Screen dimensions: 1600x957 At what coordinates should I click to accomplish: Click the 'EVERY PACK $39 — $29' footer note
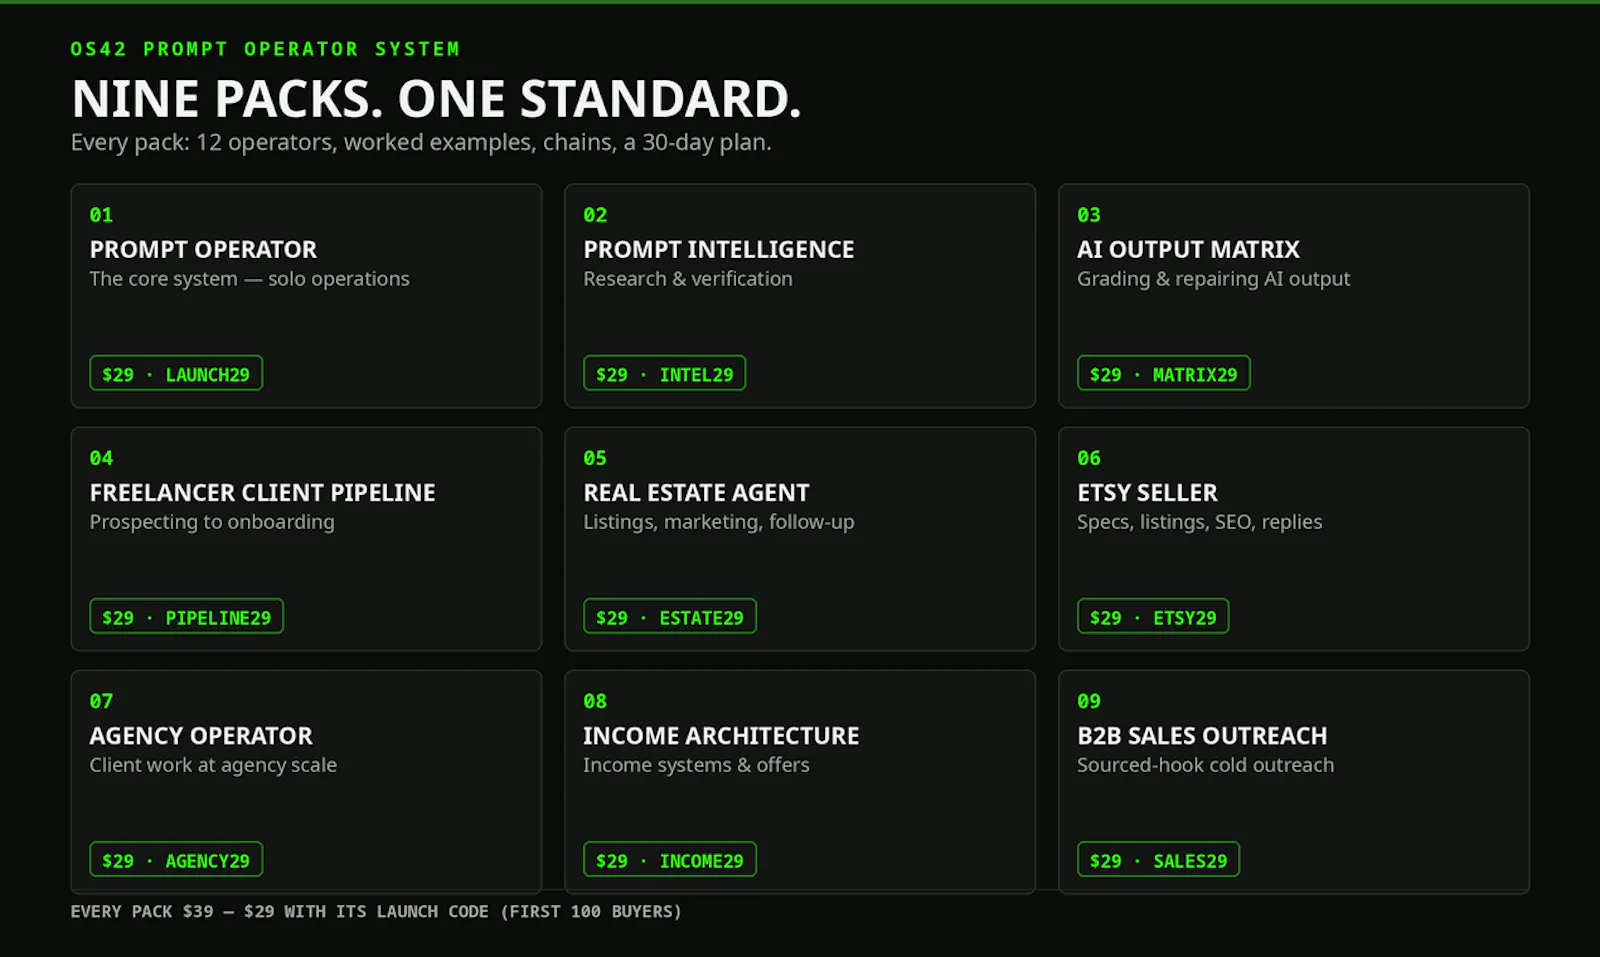376,912
